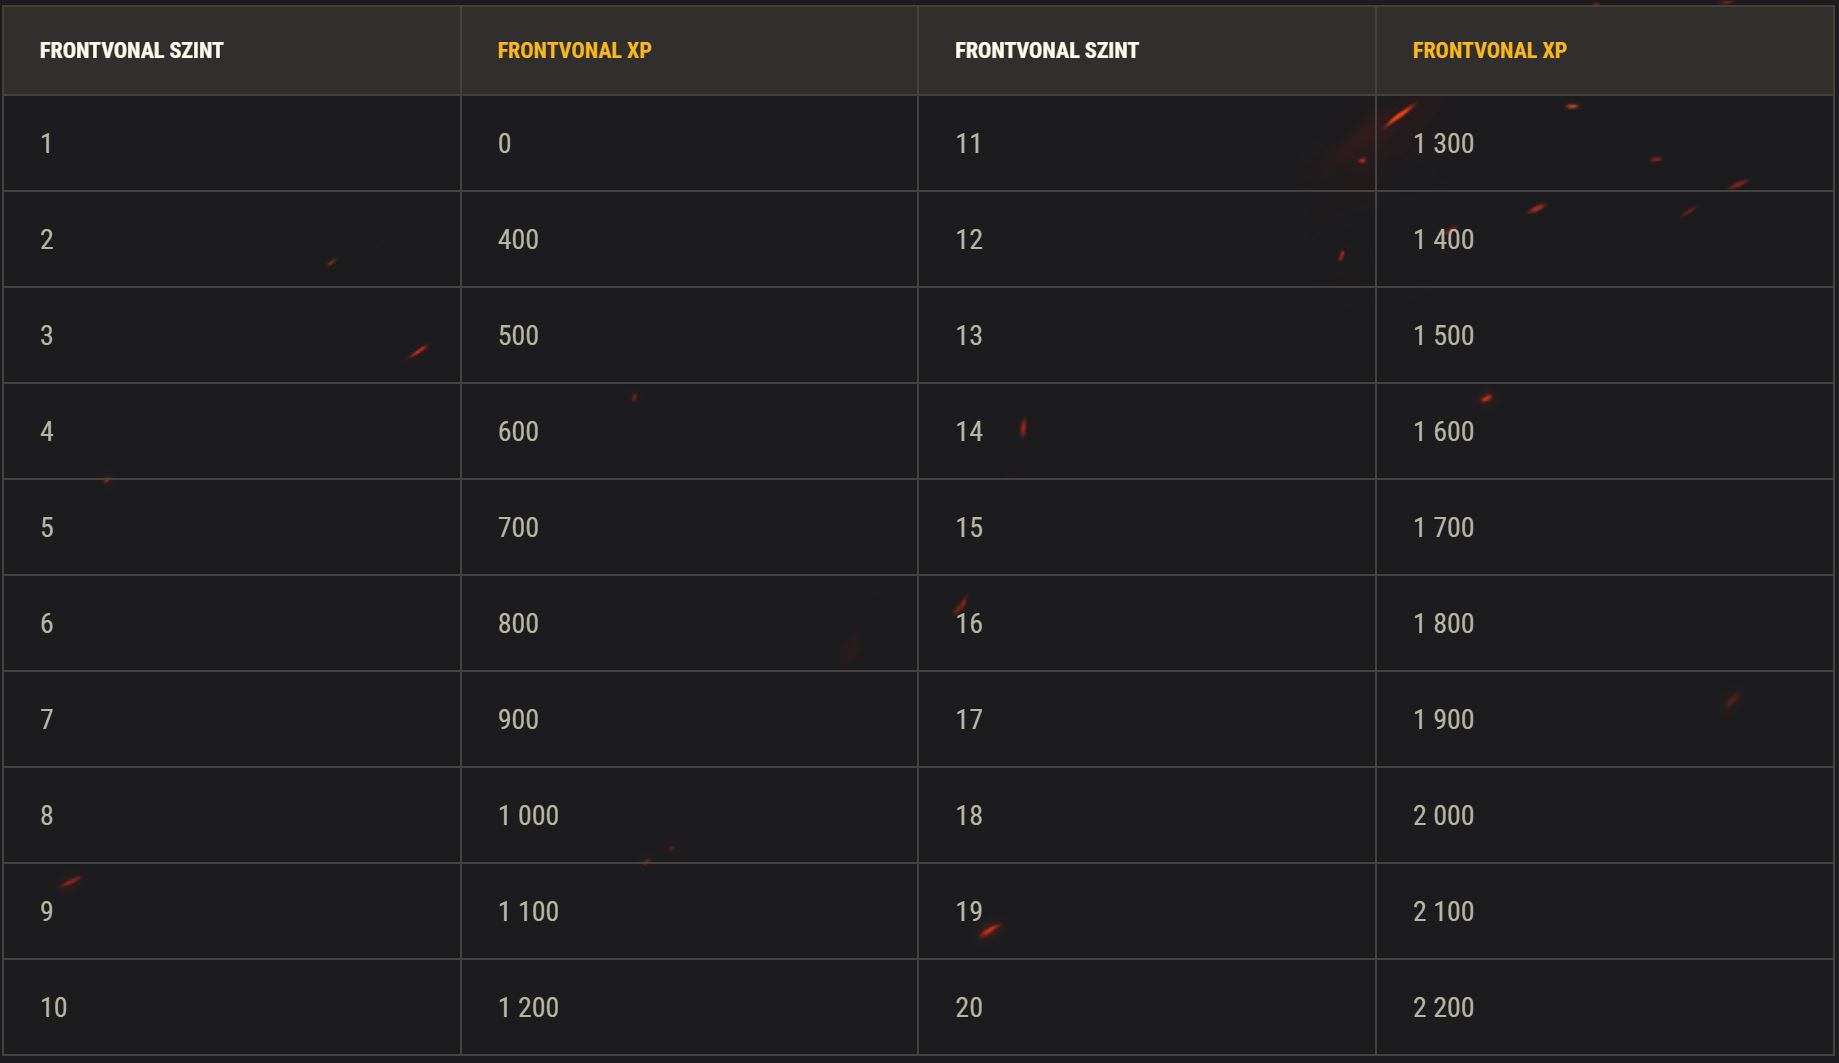Select the level 1 cell

coord(232,143)
